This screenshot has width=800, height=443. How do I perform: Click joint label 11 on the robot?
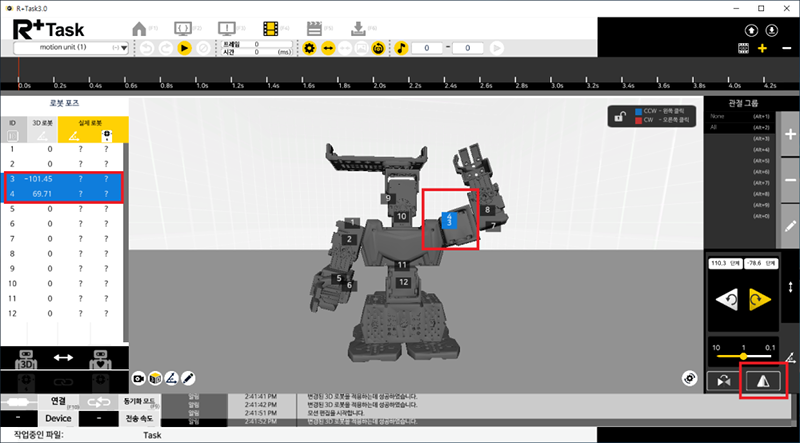coord(400,264)
